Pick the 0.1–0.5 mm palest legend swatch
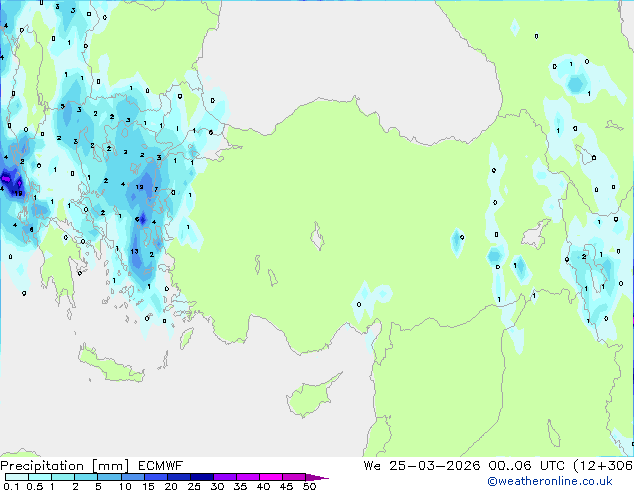 pyautogui.click(x=17, y=477)
